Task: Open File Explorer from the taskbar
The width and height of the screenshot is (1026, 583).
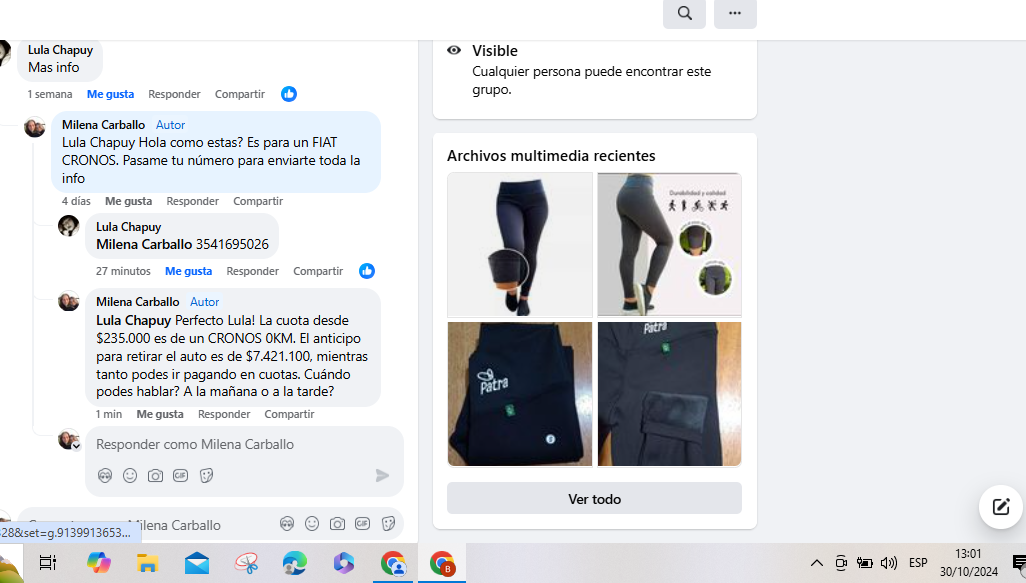Action: click(x=147, y=563)
